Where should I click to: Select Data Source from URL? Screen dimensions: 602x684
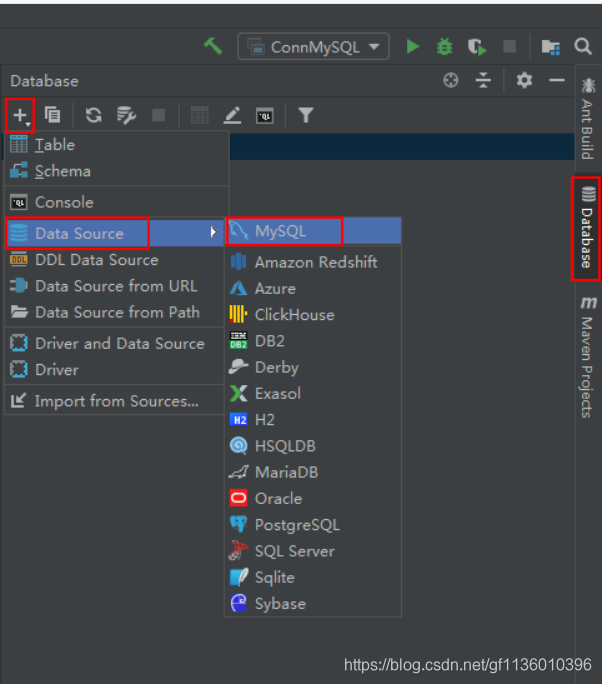click(114, 286)
